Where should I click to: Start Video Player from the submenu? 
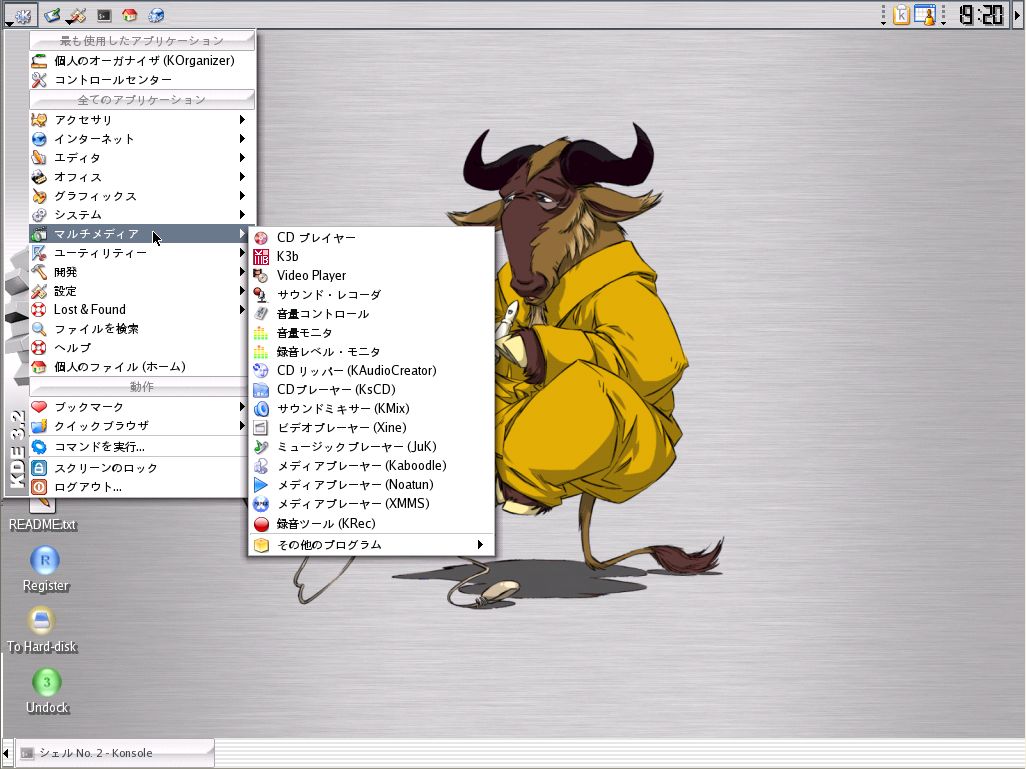[371, 276]
